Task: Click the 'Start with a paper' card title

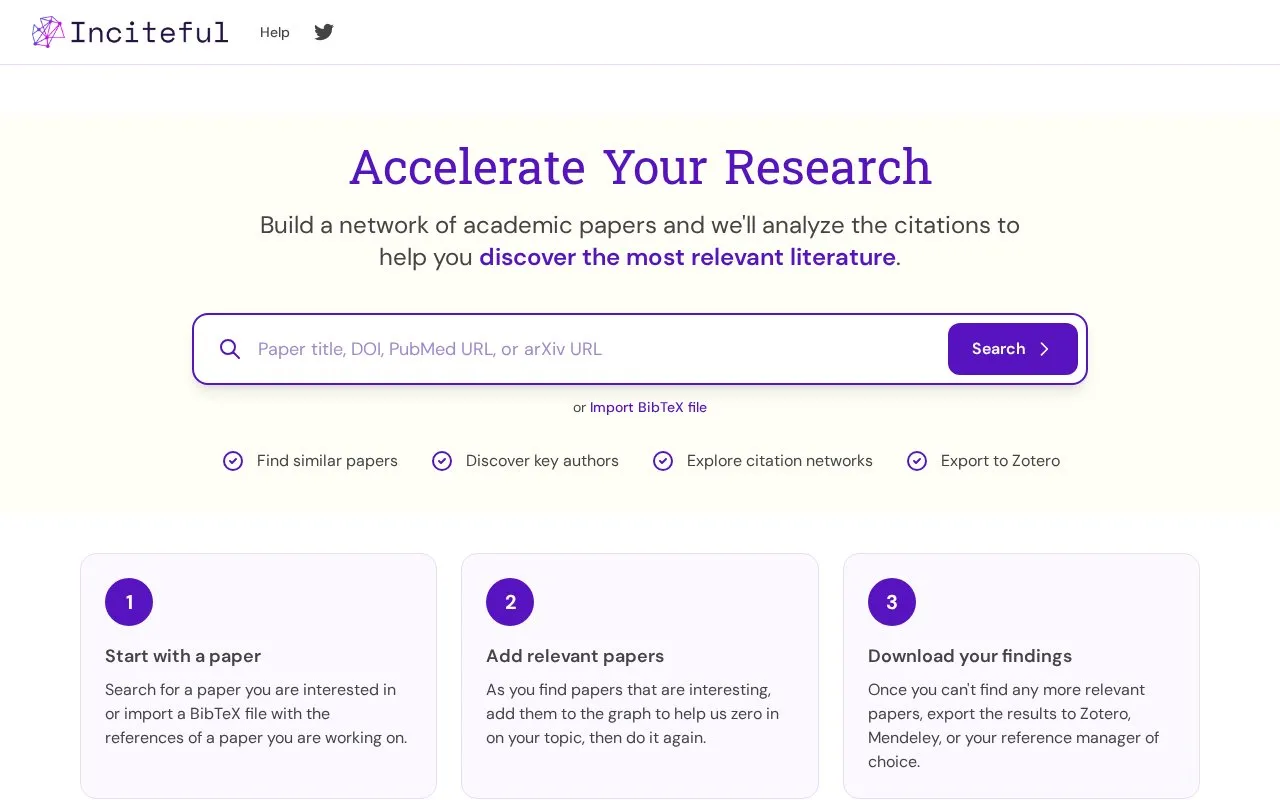Action: pos(183,656)
